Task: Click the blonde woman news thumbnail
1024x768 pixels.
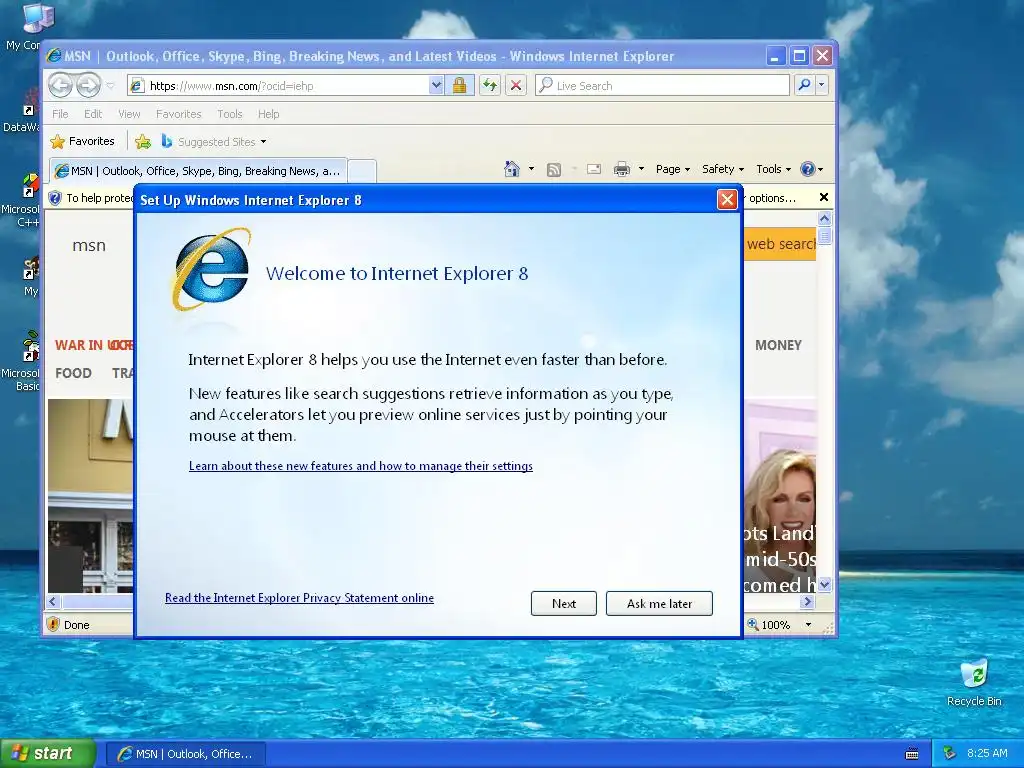Action: click(780, 496)
